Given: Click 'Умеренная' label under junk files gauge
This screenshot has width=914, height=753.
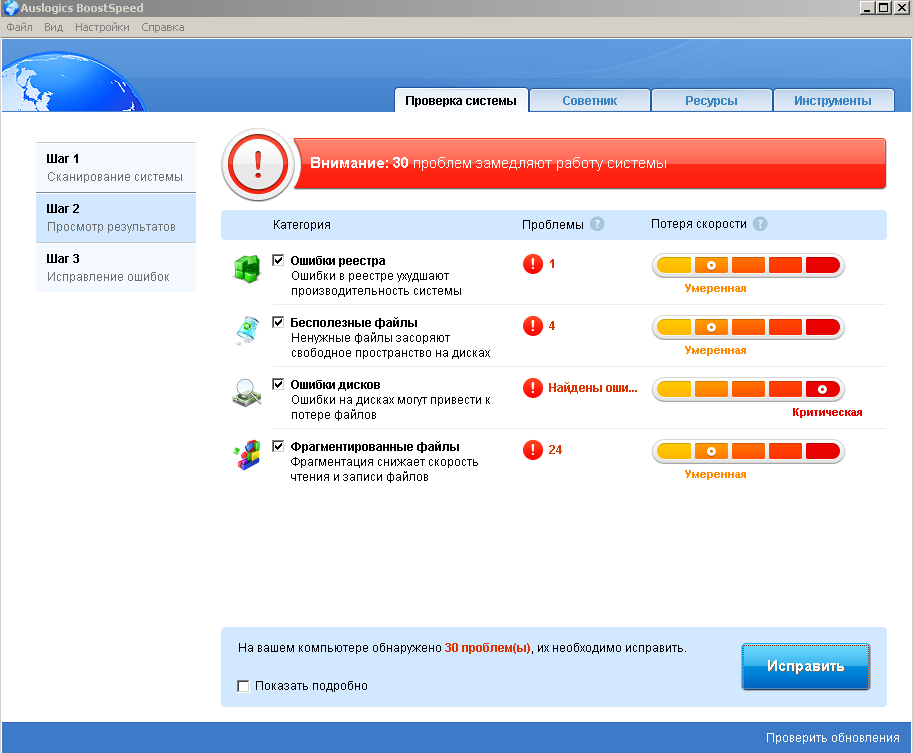Looking at the screenshot, I should (x=715, y=350).
